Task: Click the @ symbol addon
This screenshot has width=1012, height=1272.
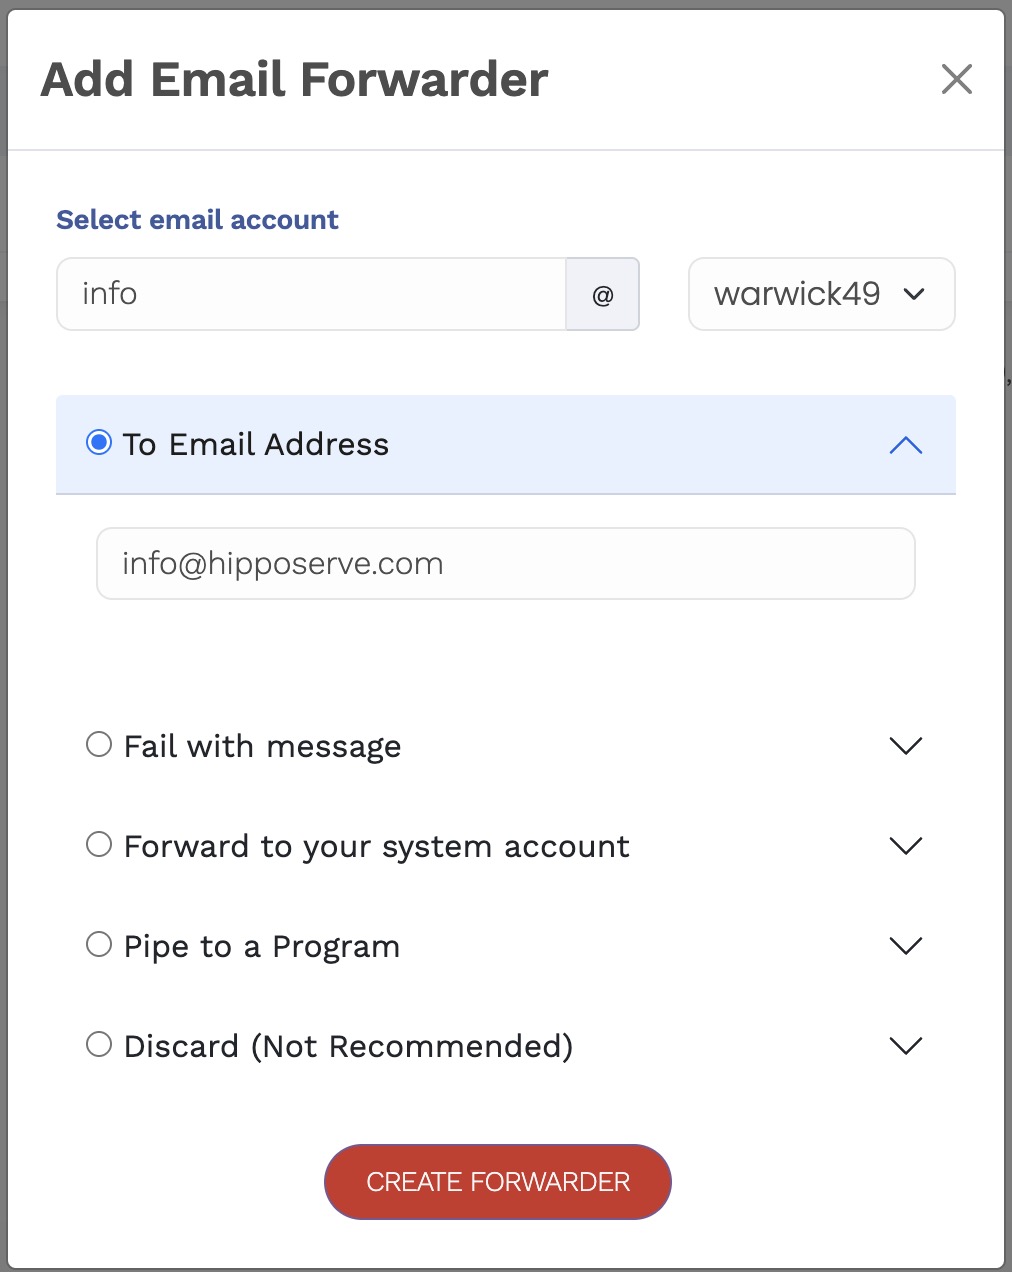Action: click(x=603, y=295)
